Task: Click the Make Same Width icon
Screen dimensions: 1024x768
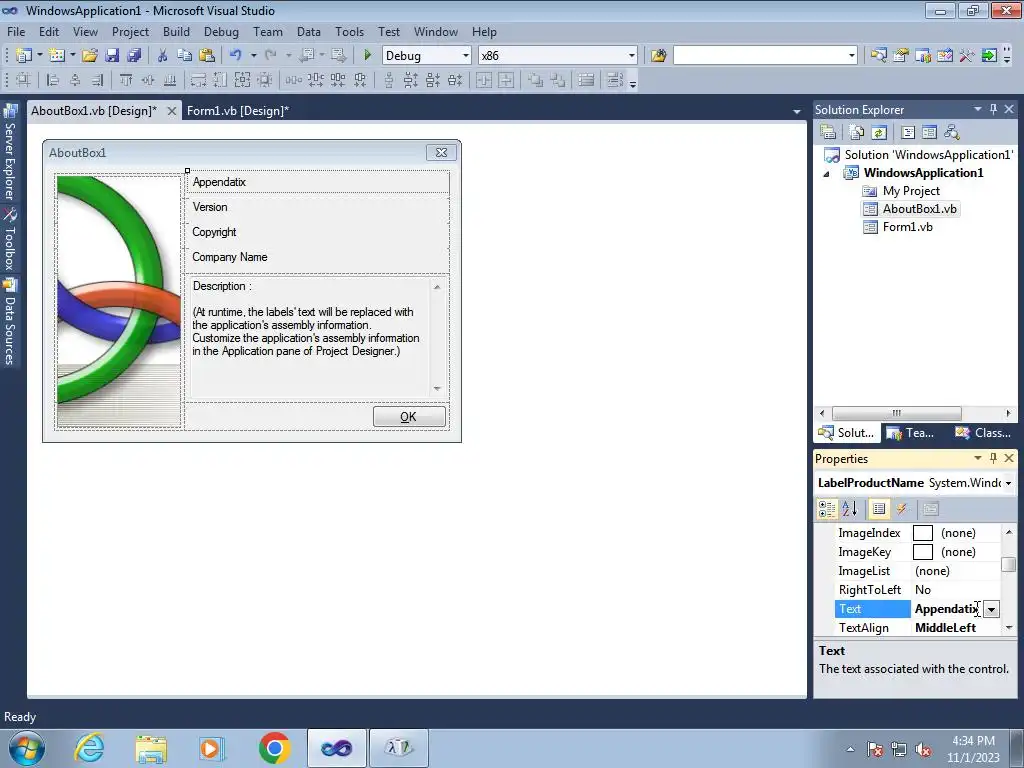Action: [x=198, y=80]
